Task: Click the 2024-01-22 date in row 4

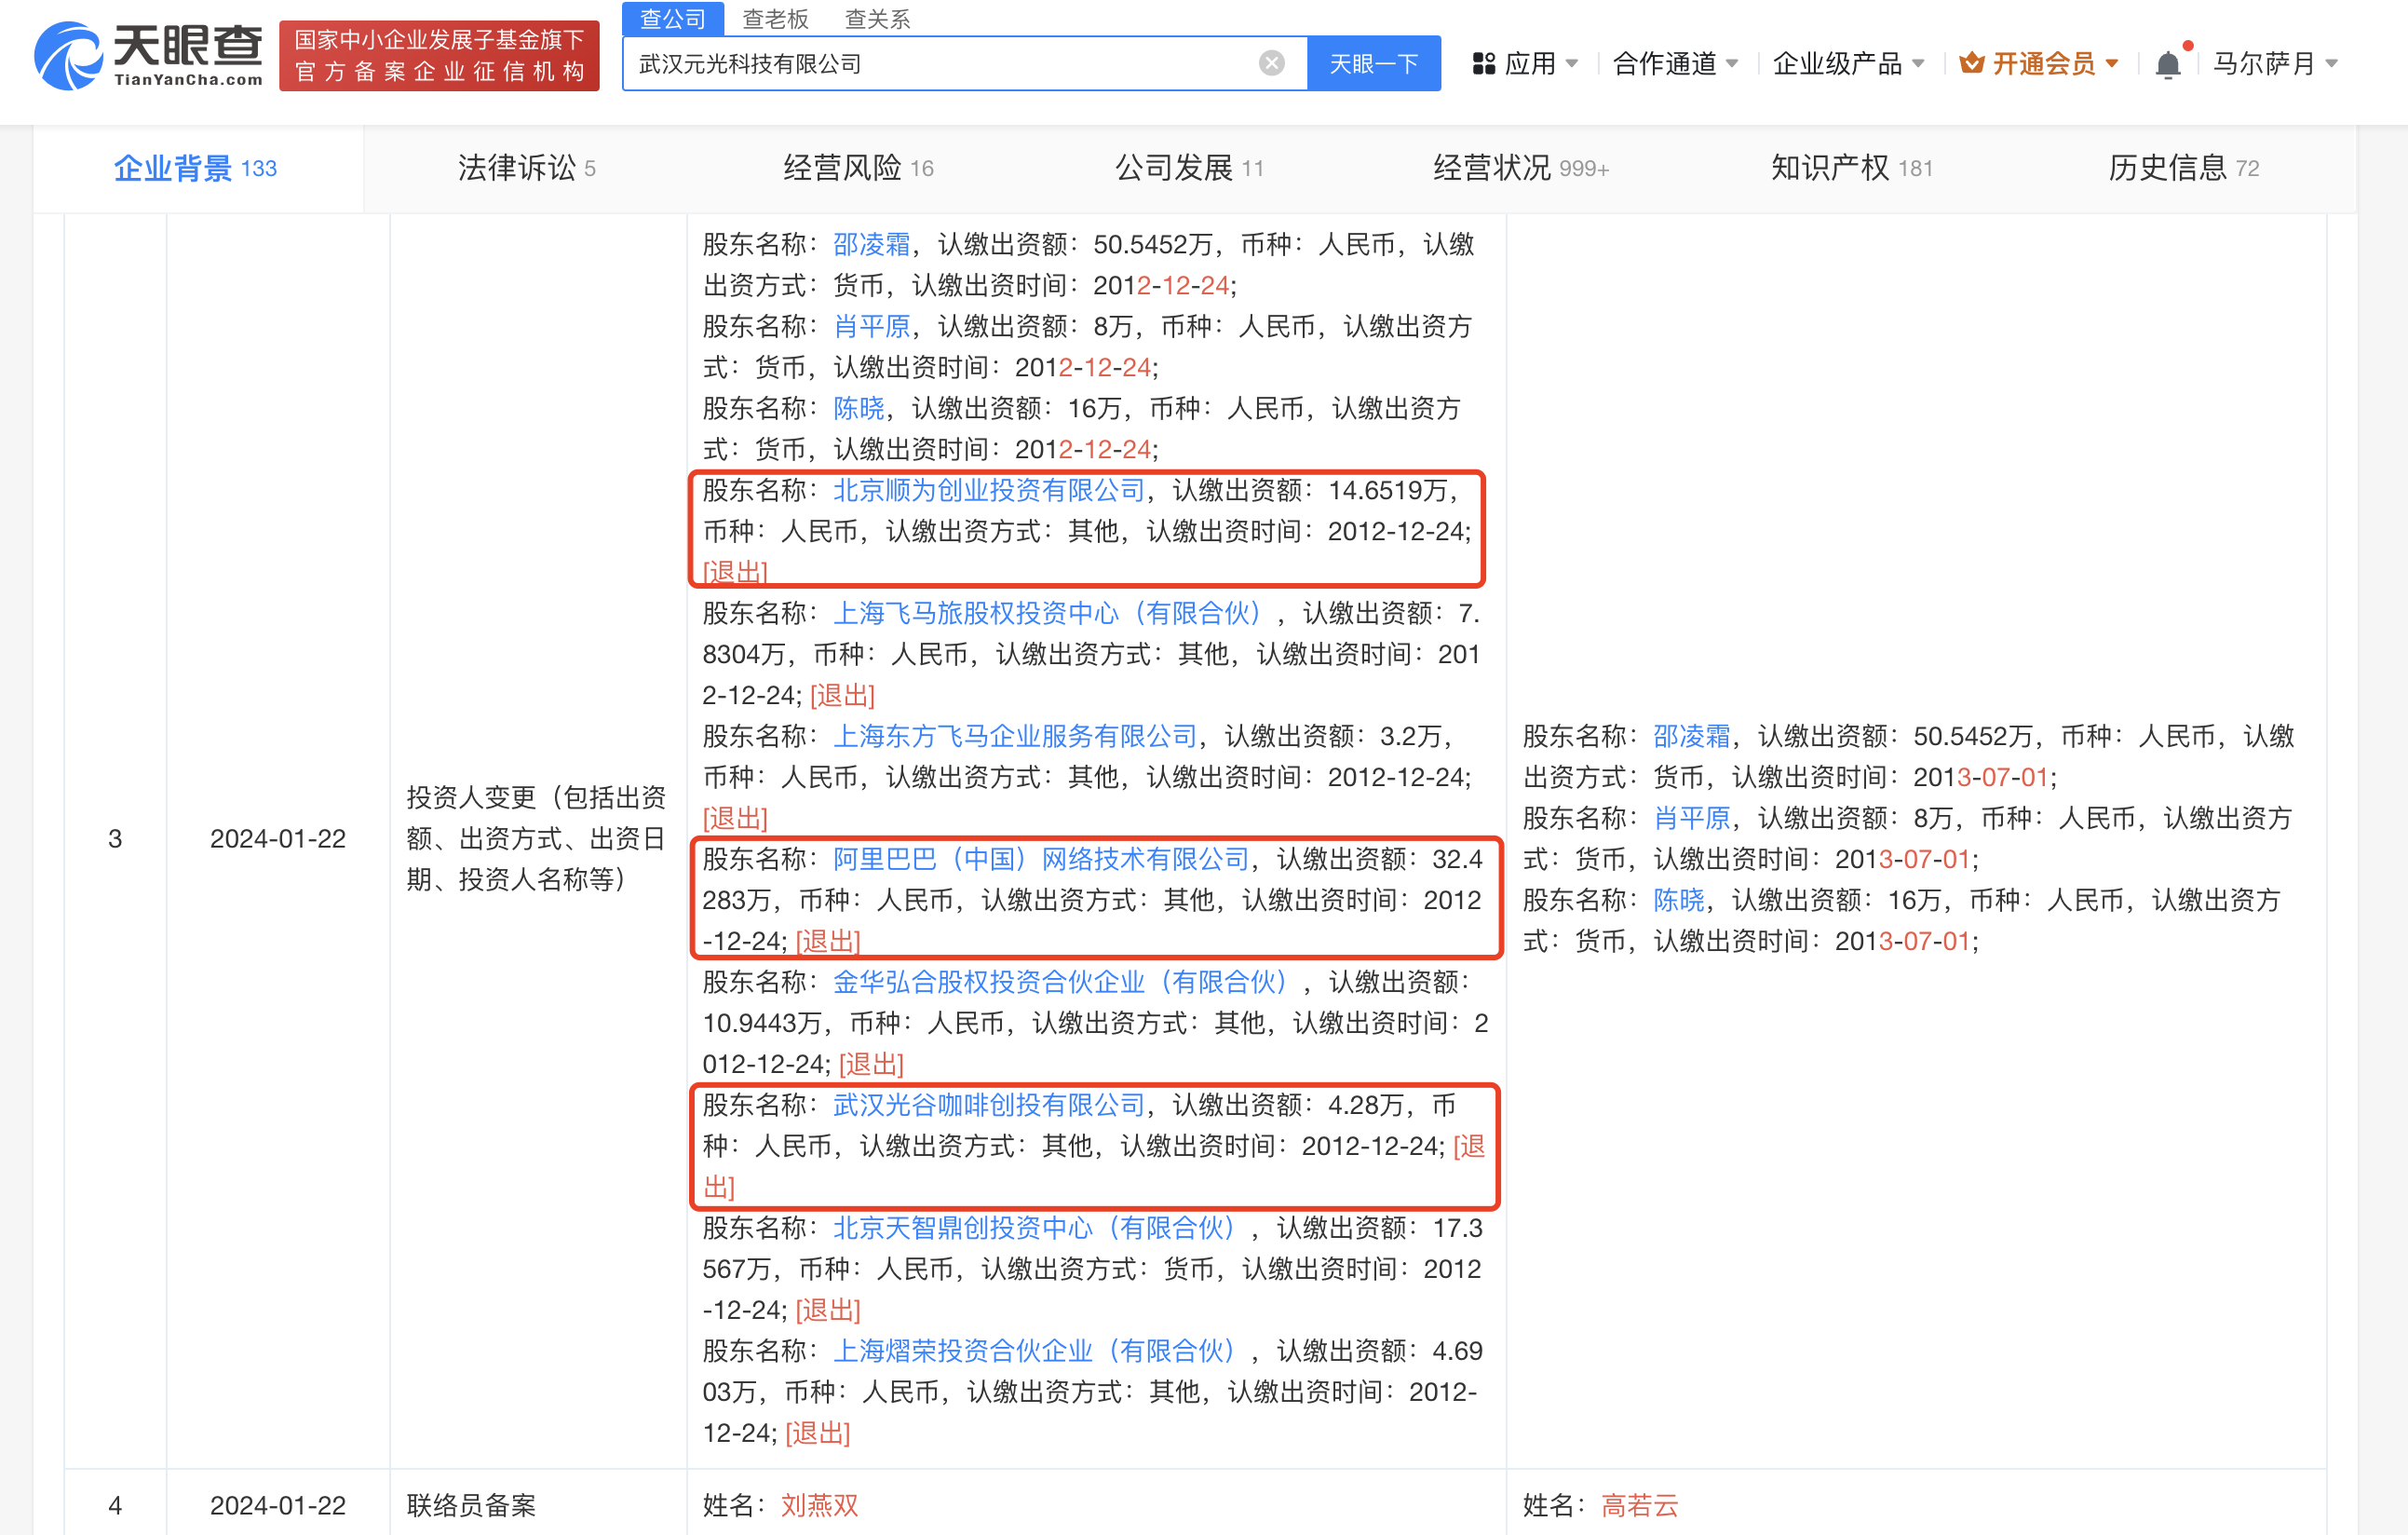Action: [x=277, y=1505]
